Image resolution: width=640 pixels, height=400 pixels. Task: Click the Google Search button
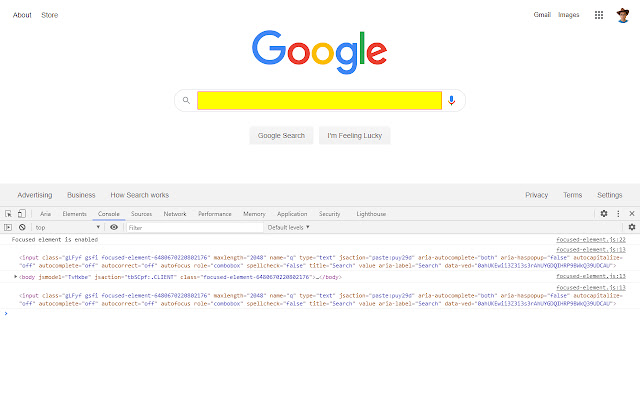(x=281, y=136)
